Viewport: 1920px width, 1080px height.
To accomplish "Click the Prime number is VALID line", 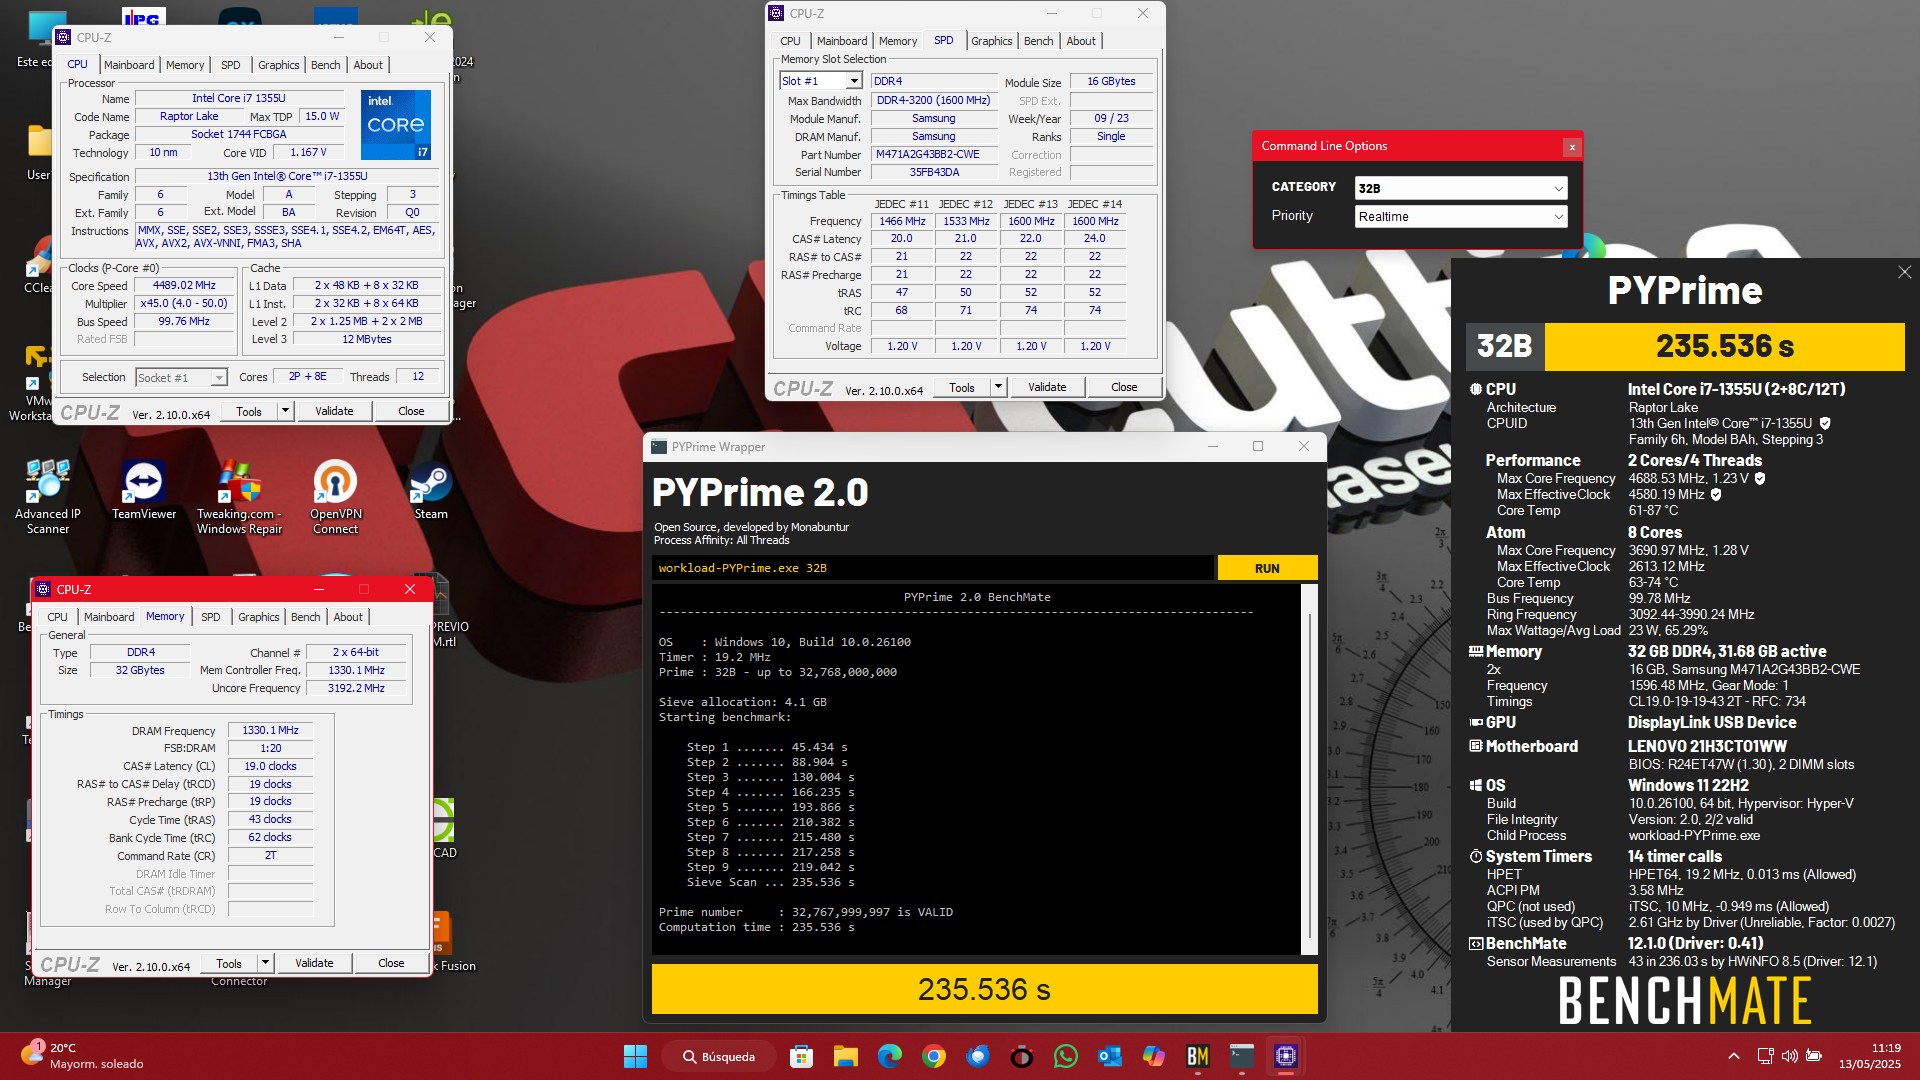I will point(805,912).
